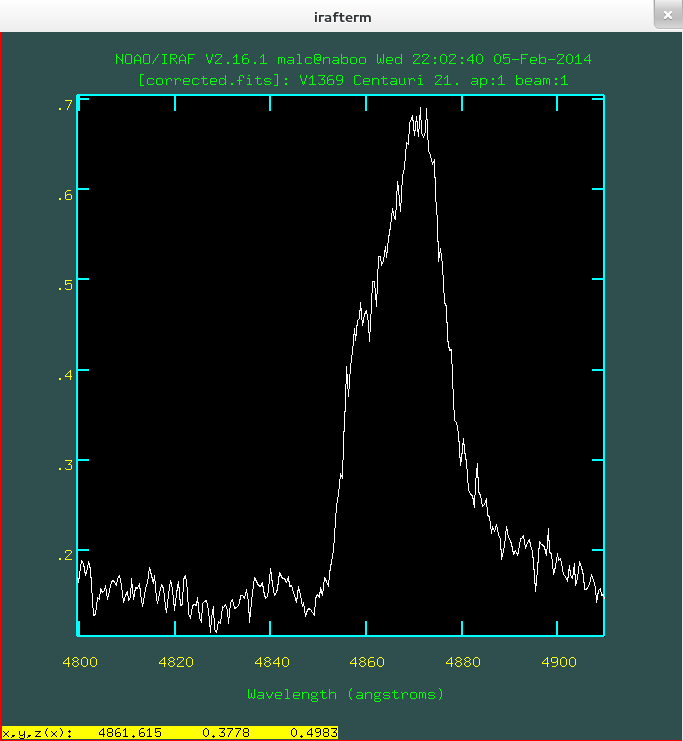This screenshot has width=683, height=741.
Task: Click the irafterm window title
Action: [x=340, y=16]
